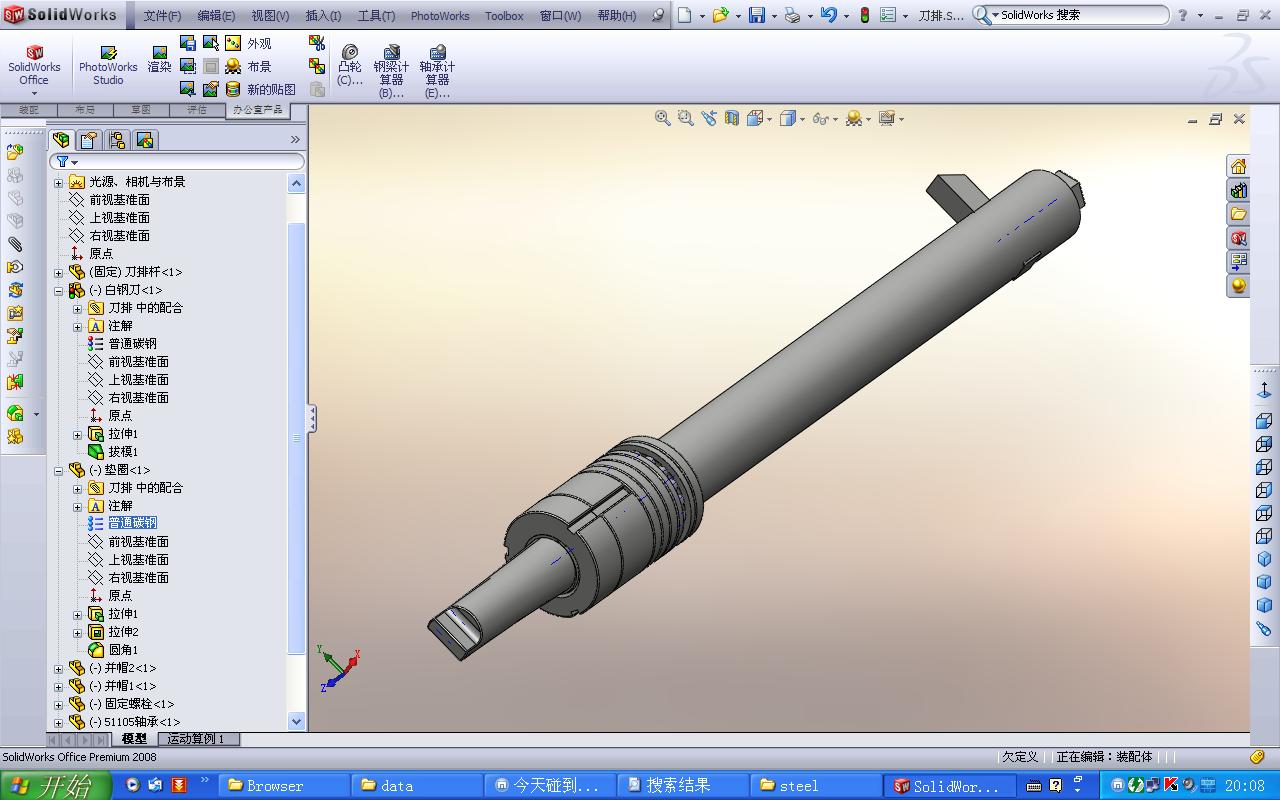This screenshot has width=1280, height=800.
Task: Open the Toolbox menu
Action: click(x=504, y=16)
